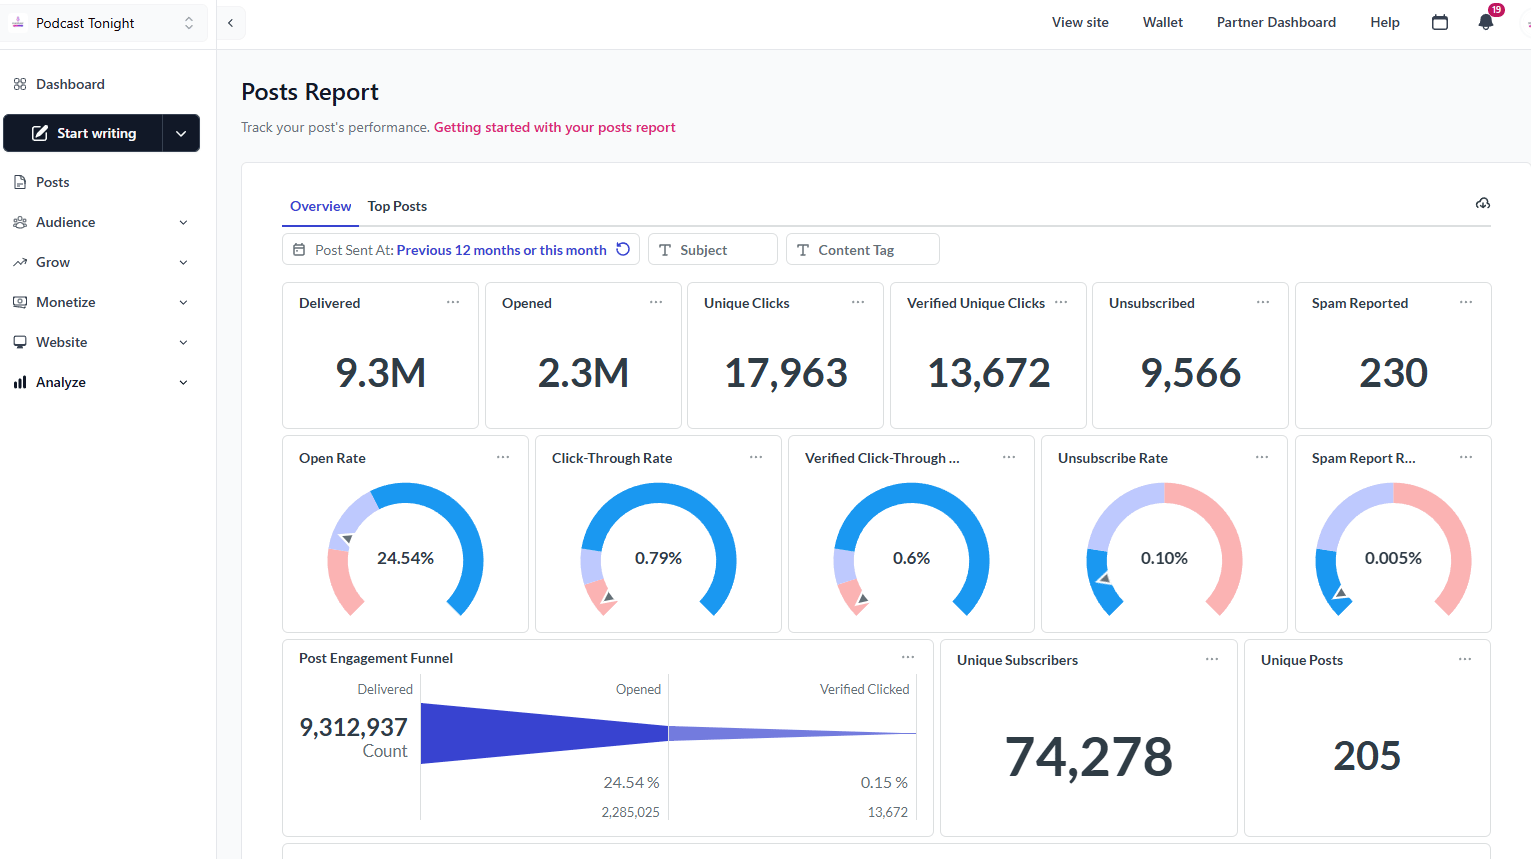
Task: Open Getting started with posts report link
Action: (x=554, y=127)
